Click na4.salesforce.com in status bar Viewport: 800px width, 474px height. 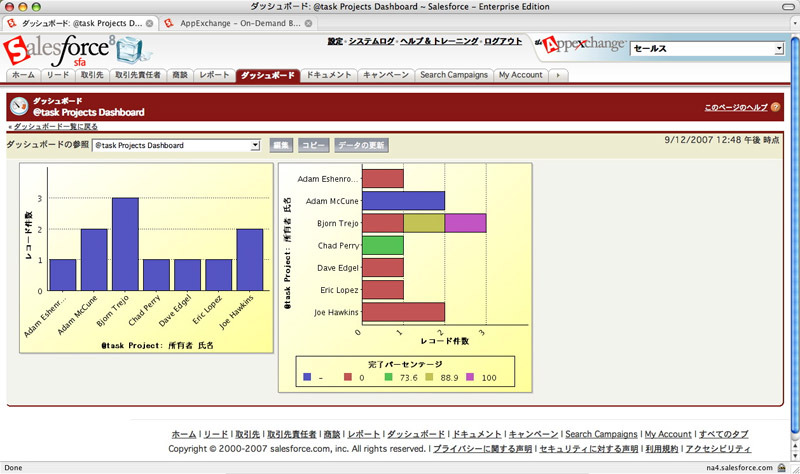point(739,467)
